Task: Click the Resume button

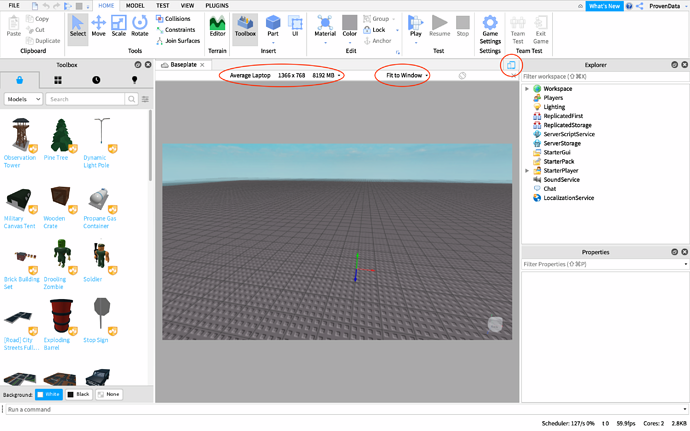Action: (440, 26)
